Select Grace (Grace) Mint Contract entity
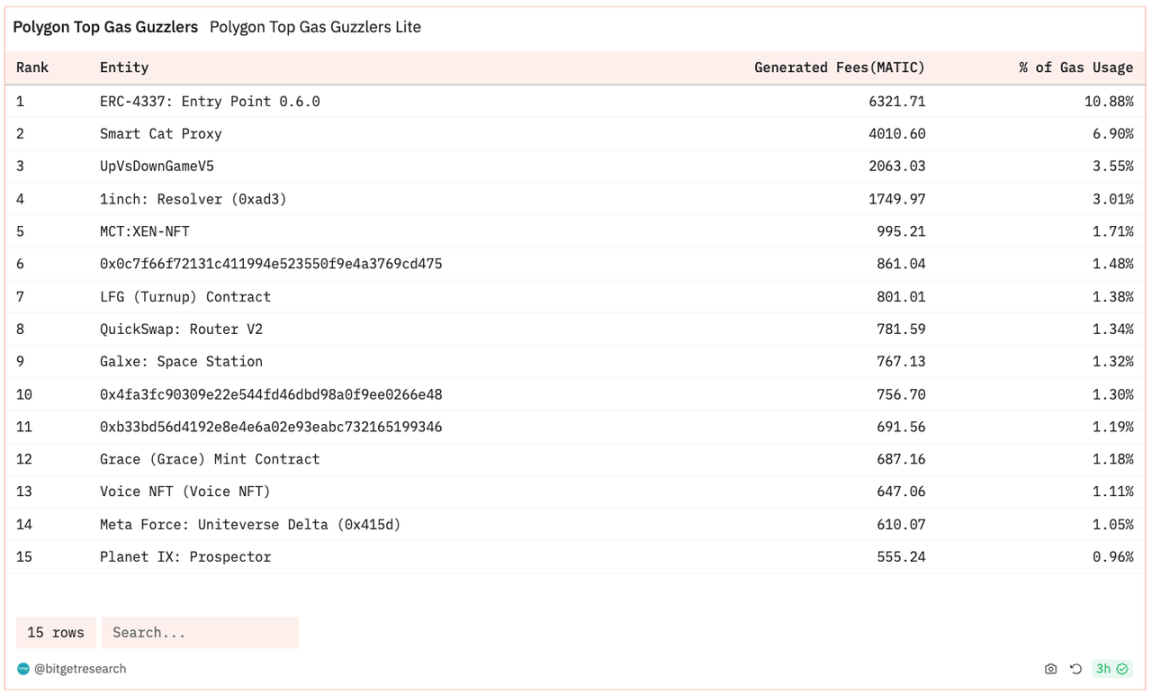1152x695 pixels. coord(210,459)
